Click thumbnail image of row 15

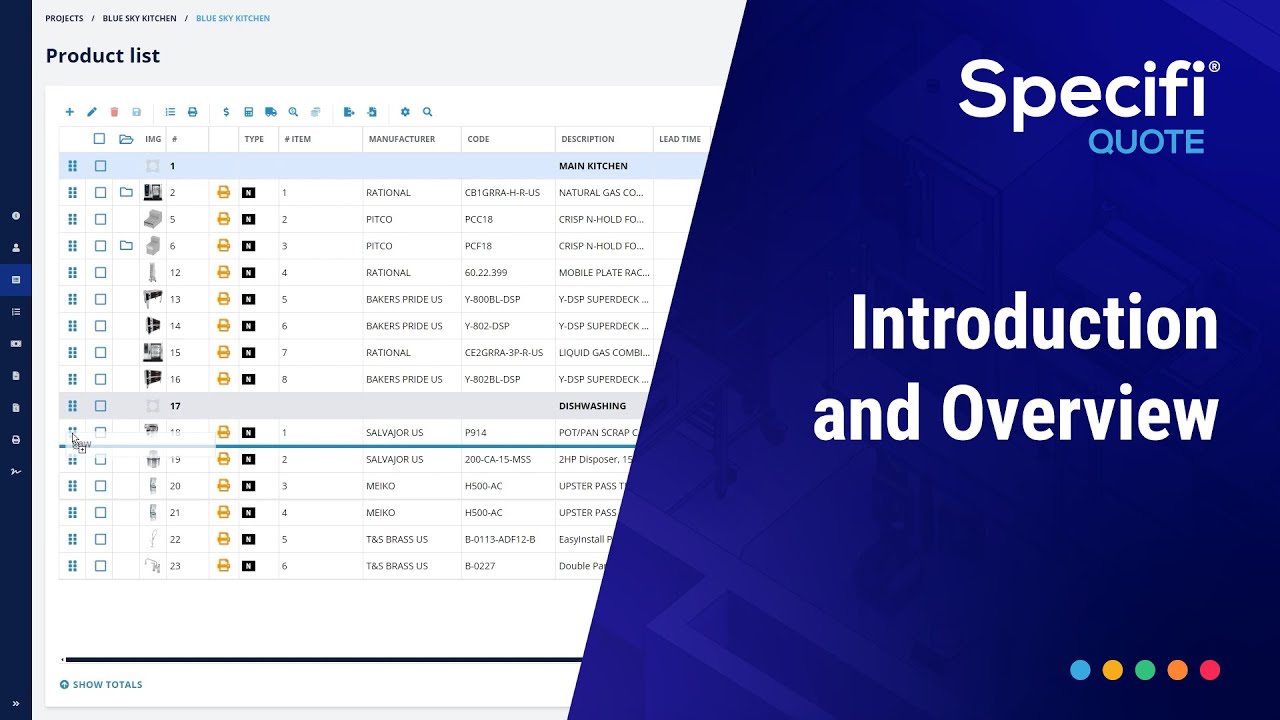[x=153, y=352]
